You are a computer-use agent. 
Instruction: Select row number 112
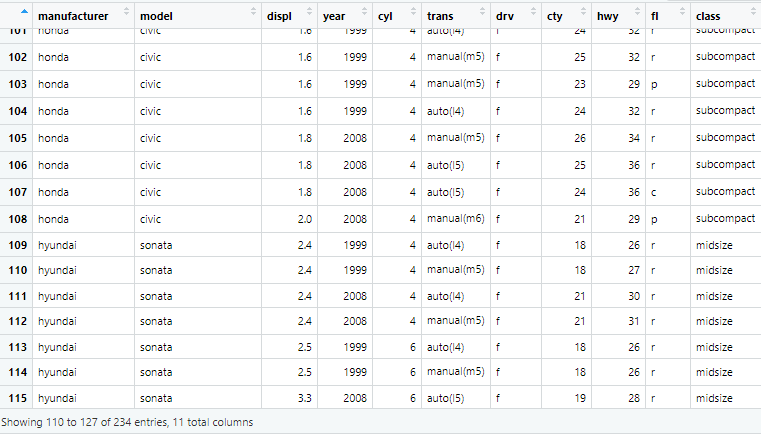(x=17, y=321)
